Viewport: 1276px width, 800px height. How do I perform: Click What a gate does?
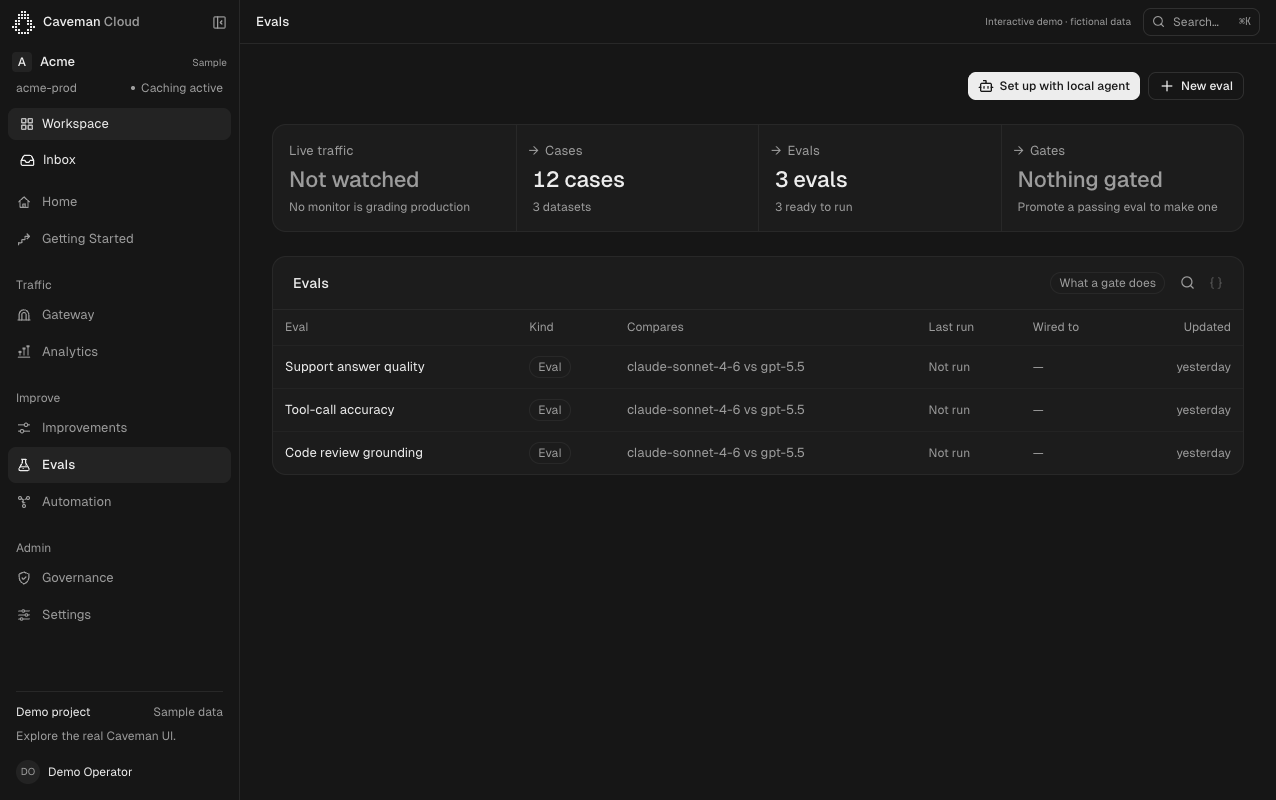1107,283
